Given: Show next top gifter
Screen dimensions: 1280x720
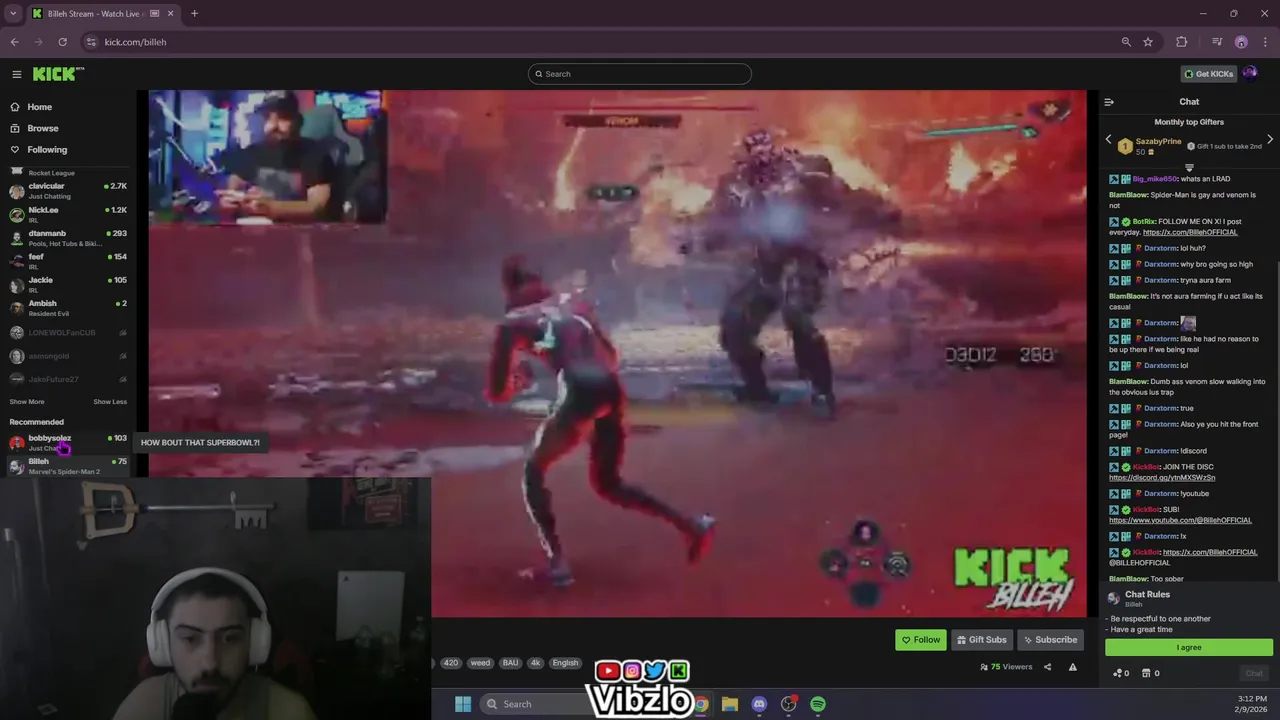Looking at the screenshot, I should (1270, 140).
